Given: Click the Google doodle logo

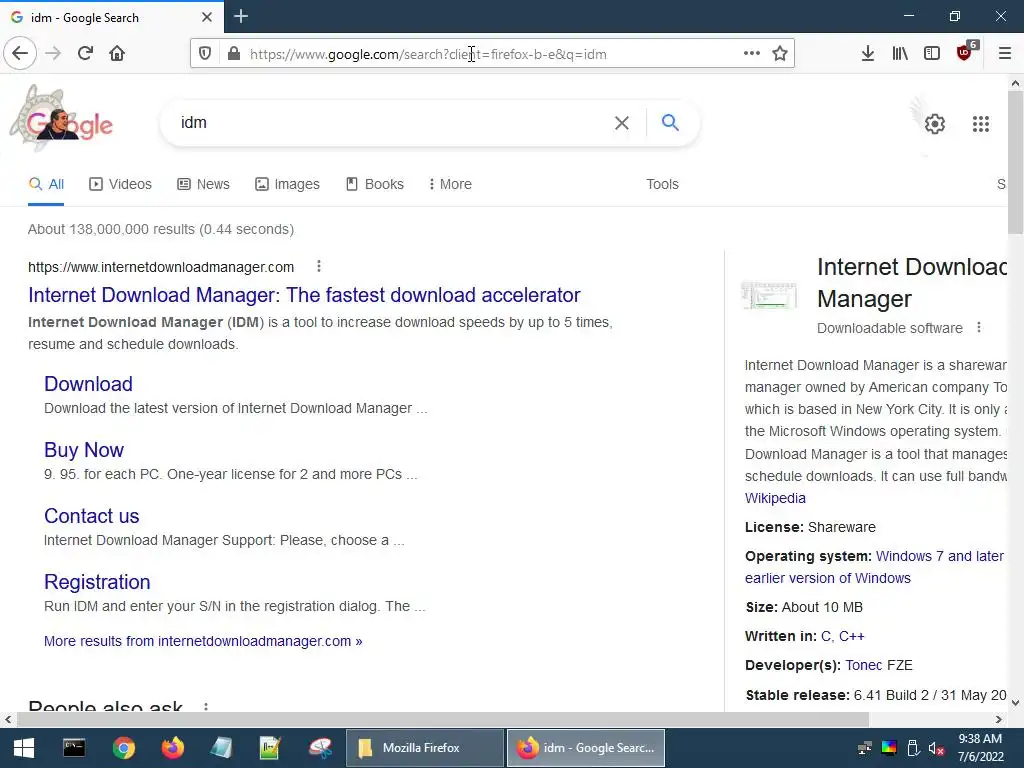Looking at the screenshot, I should pyautogui.click(x=61, y=120).
